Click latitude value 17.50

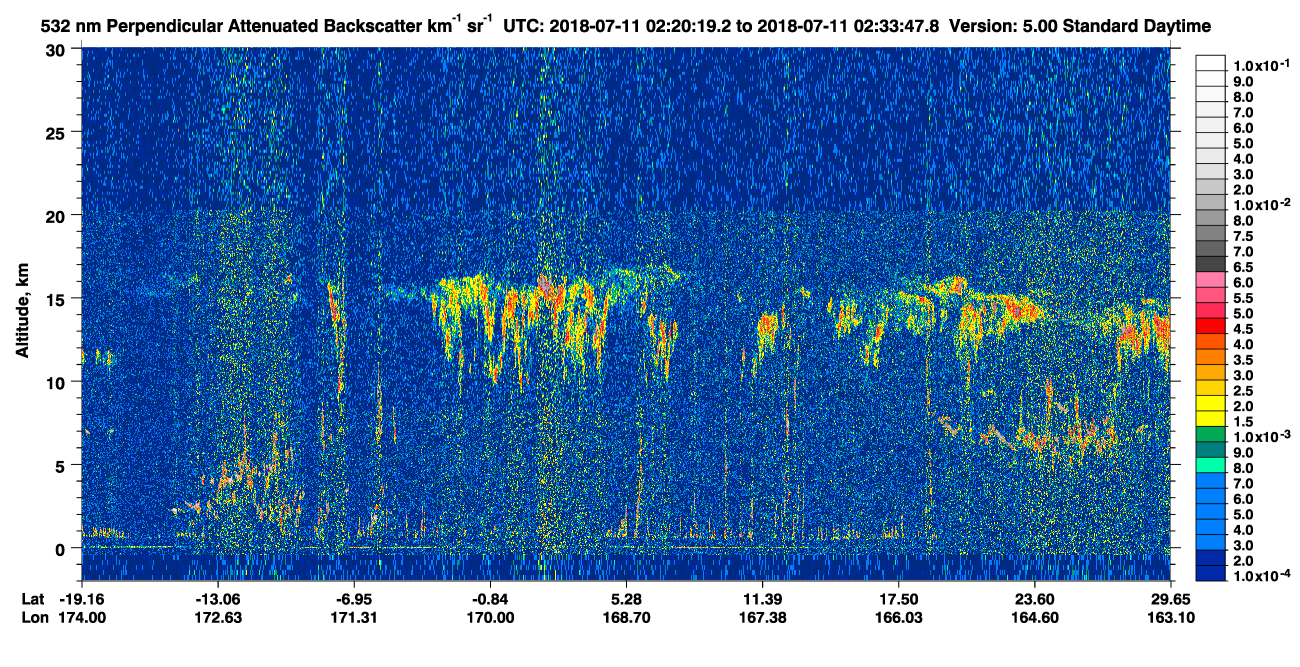(898, 598)
